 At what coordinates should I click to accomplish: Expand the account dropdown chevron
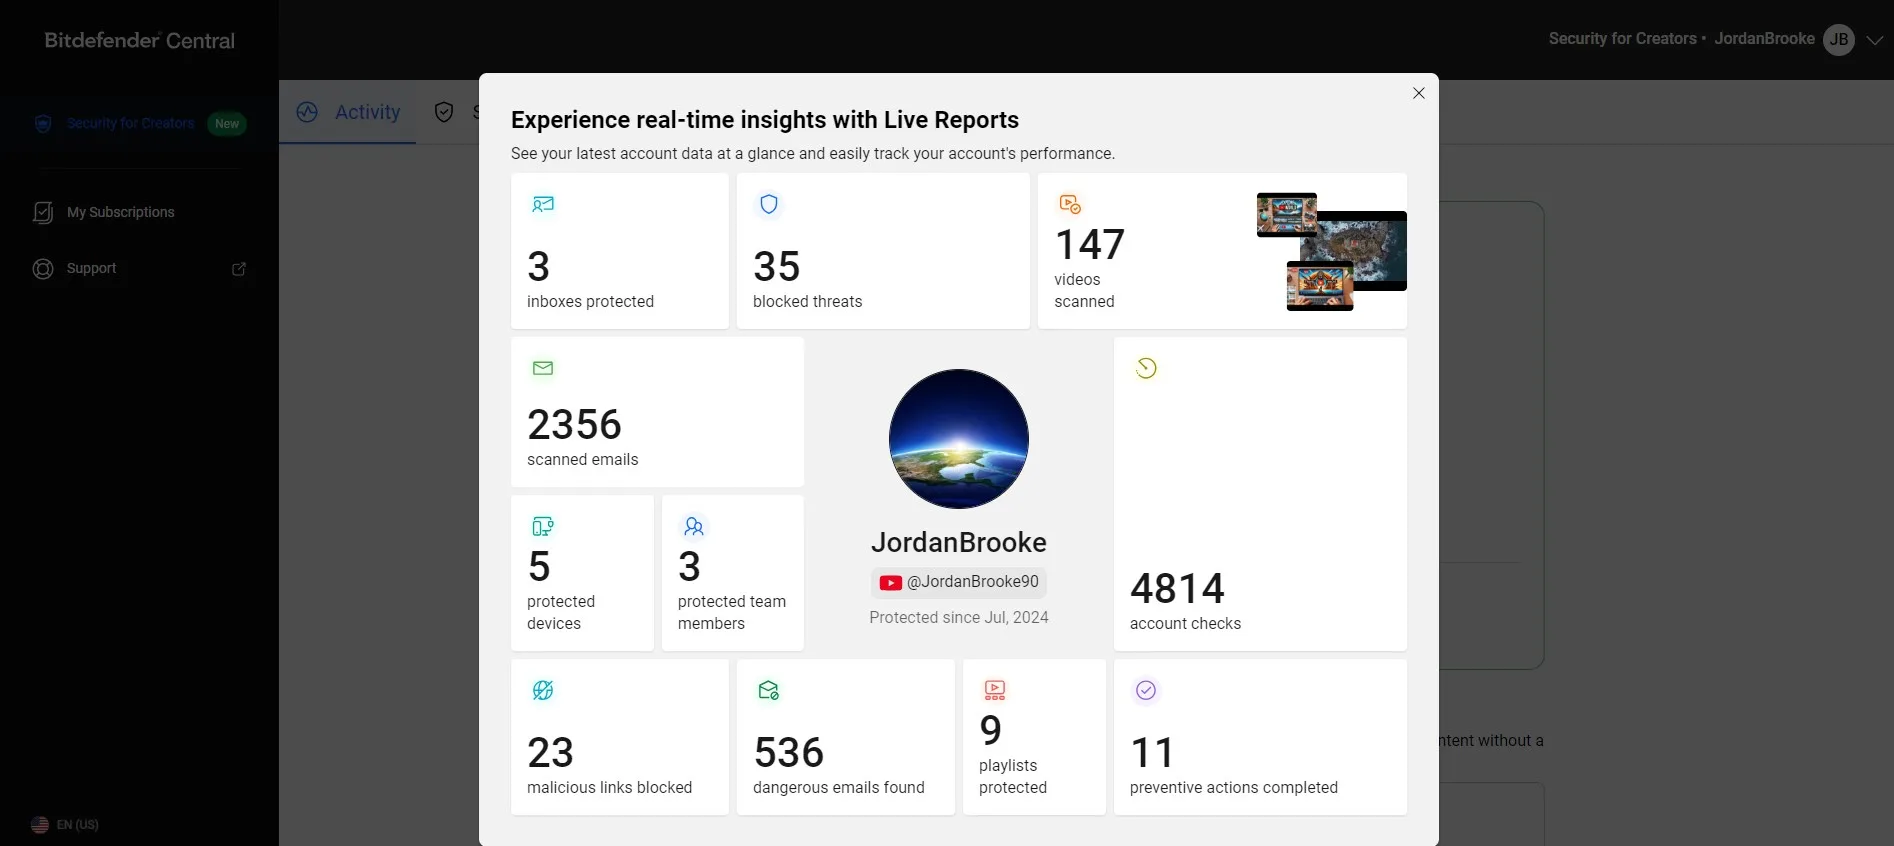coord(1875,40)
